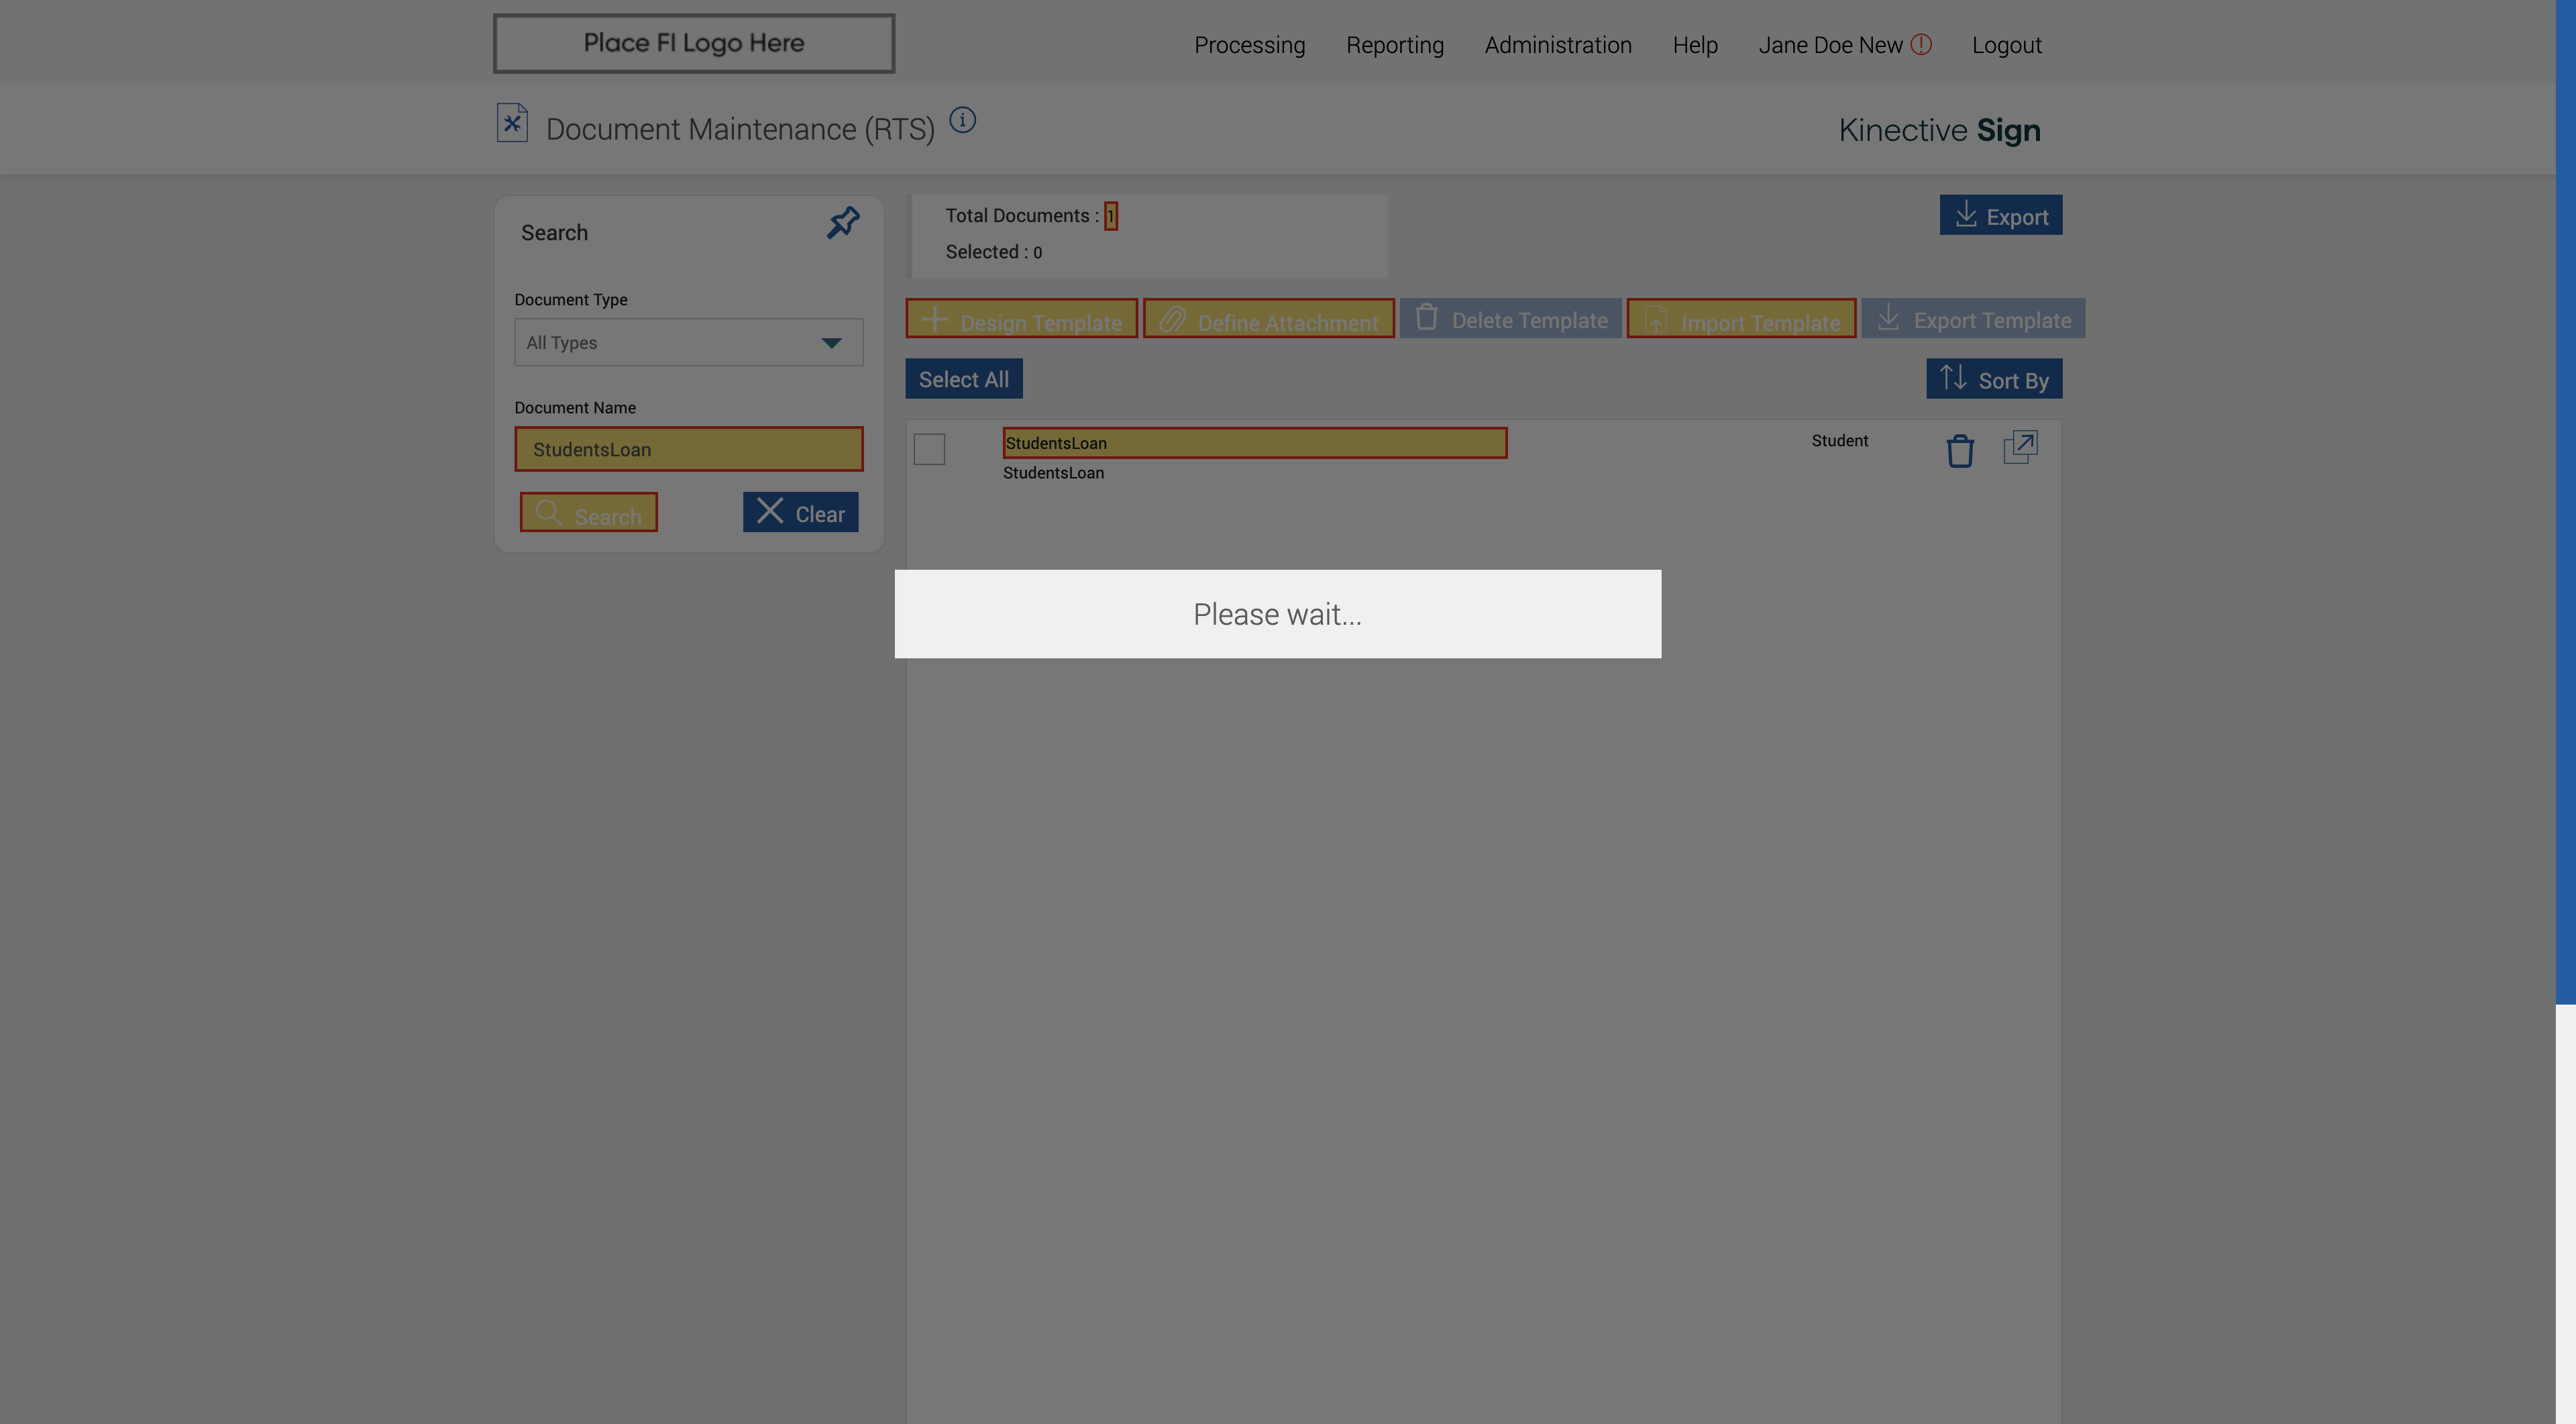The height and width of the screenshot is (1424, 2576).
Task: Open the Processing menu
Action: point(1249,46)
